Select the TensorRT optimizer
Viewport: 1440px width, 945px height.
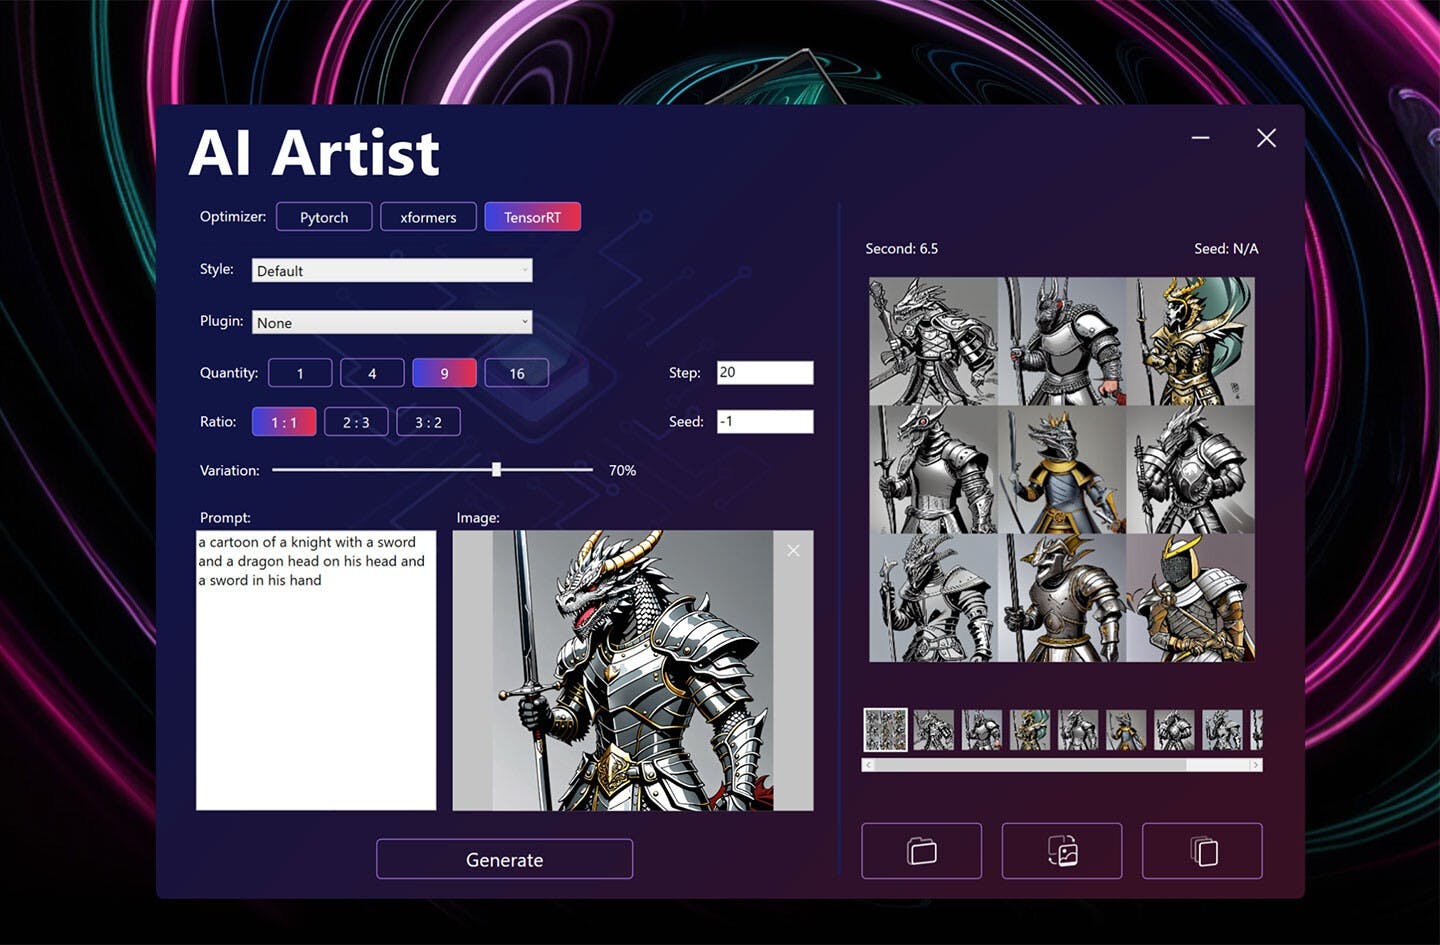(532, 217)
